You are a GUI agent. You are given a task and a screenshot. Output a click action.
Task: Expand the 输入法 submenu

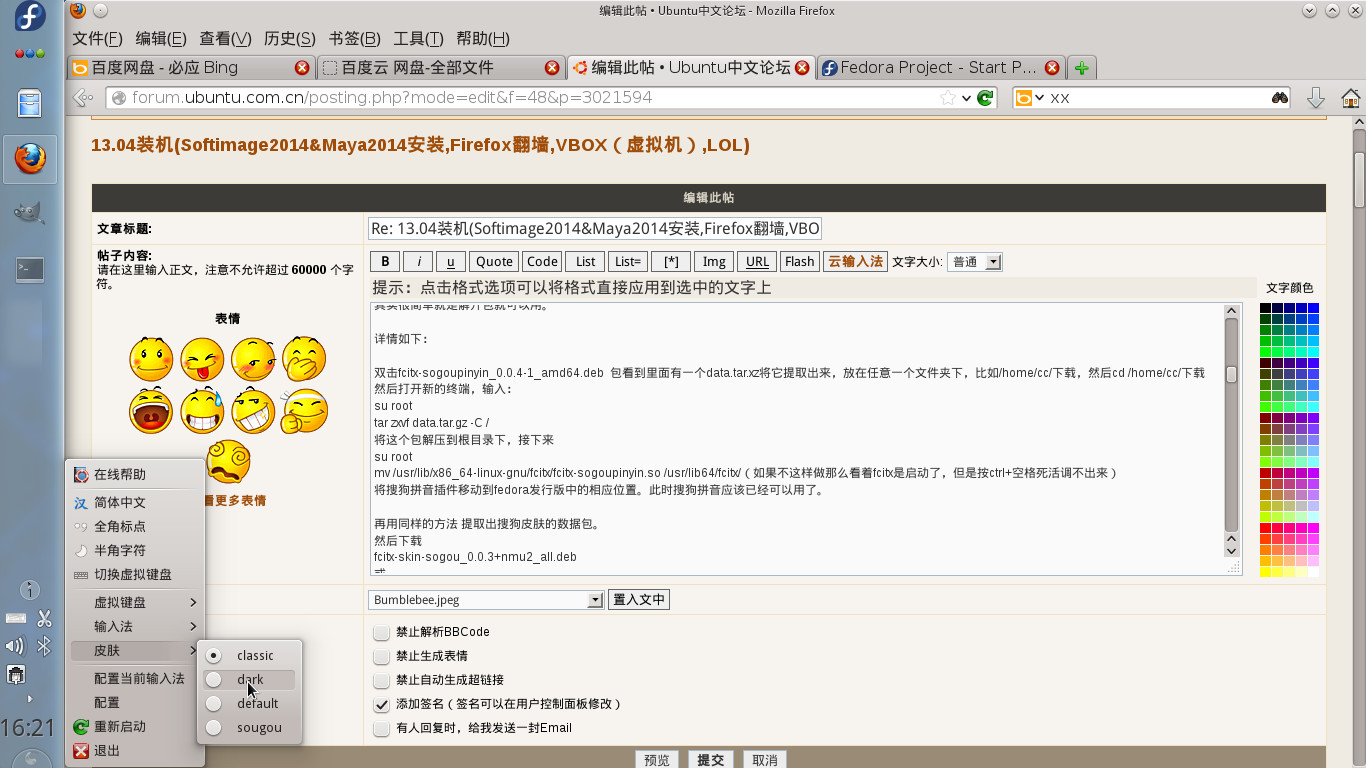[x=136, y=626]
